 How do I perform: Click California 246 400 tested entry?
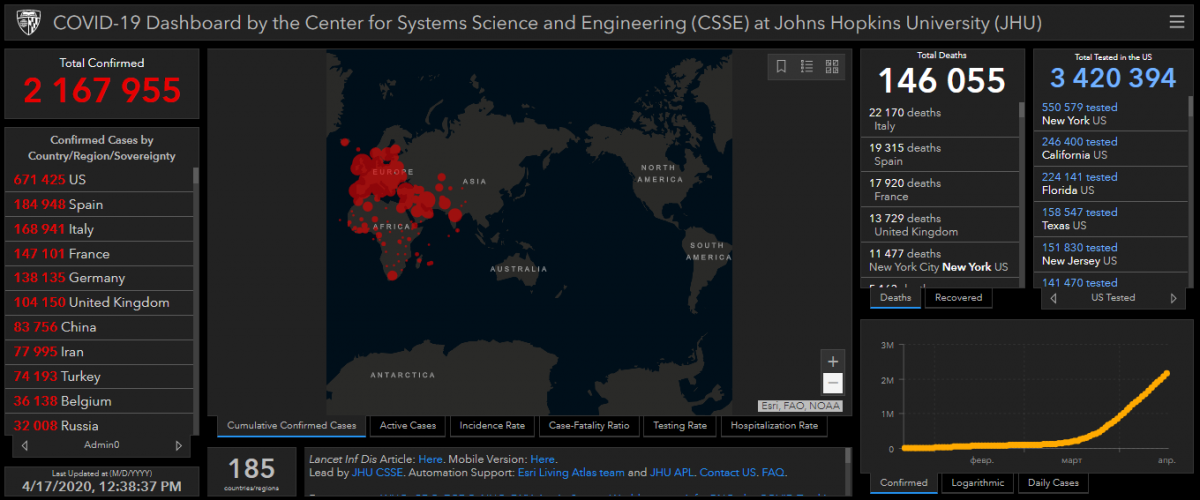(1111, 148)
